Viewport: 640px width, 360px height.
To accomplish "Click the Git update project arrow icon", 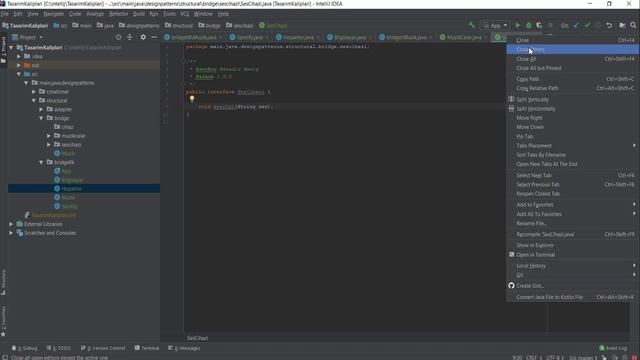I will (x=576, y=25).
